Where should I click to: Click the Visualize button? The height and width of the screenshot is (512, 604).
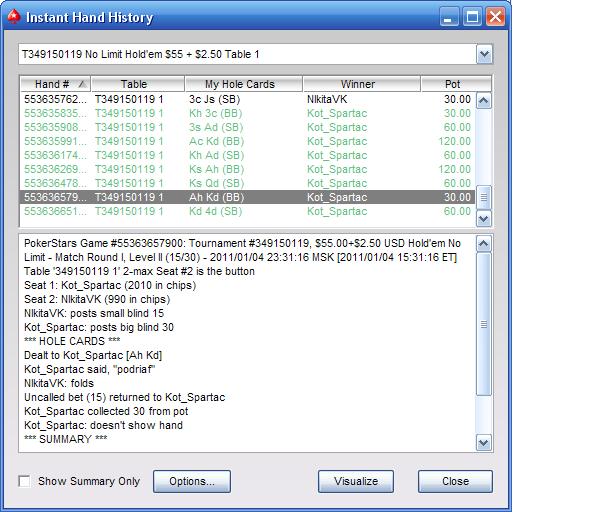pos(356,481)
